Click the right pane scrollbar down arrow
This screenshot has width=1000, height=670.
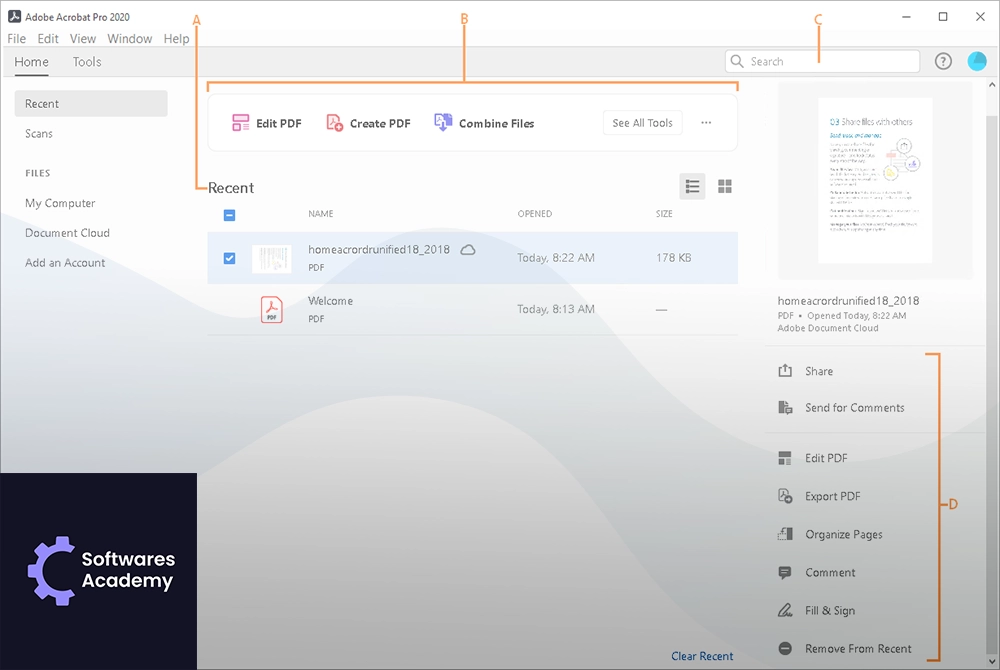point(992,662)
